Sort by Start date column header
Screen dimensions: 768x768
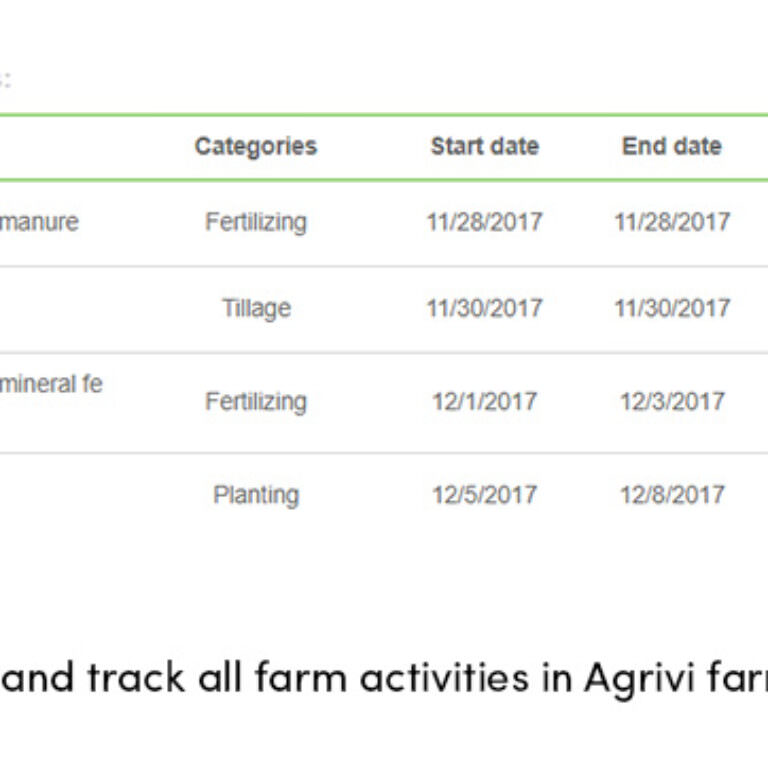[485, 146]
